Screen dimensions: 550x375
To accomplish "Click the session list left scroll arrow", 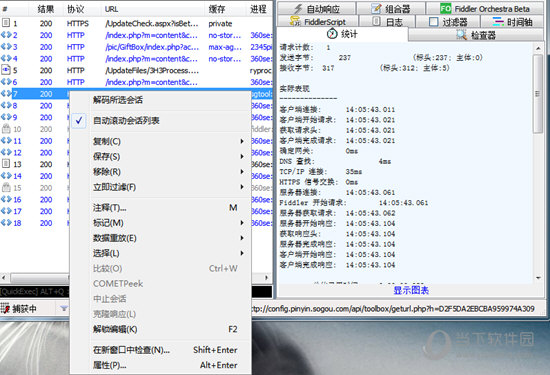I will [4, 277].
